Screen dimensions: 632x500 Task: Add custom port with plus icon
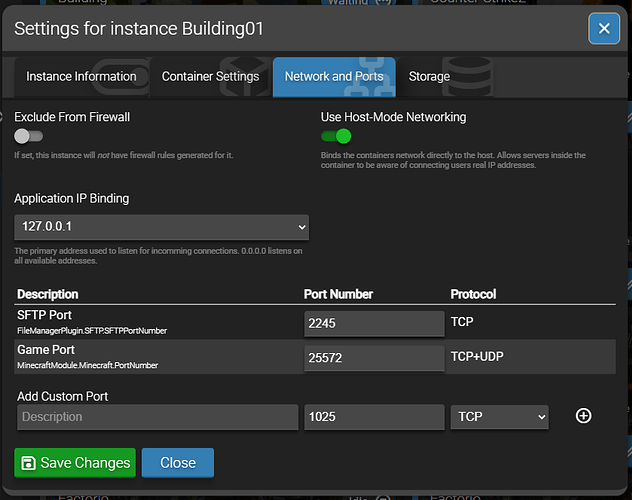pyautogui.click(x=583, y=416)
